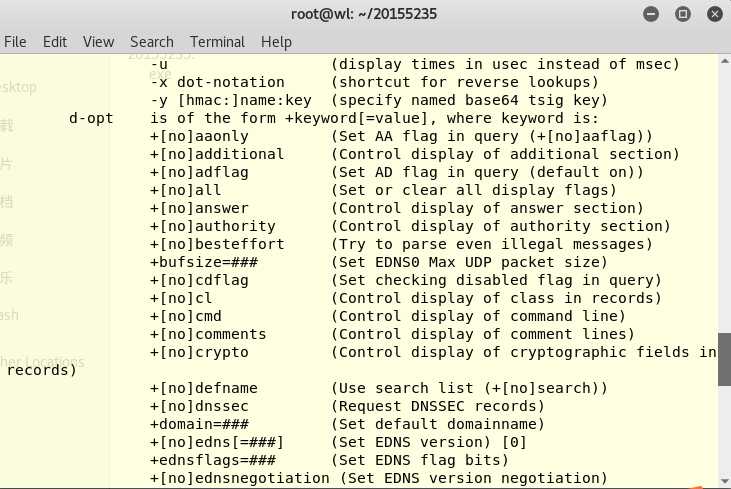
Task: Click the +bufsize=### line in terminal
Action: (378, 262)
